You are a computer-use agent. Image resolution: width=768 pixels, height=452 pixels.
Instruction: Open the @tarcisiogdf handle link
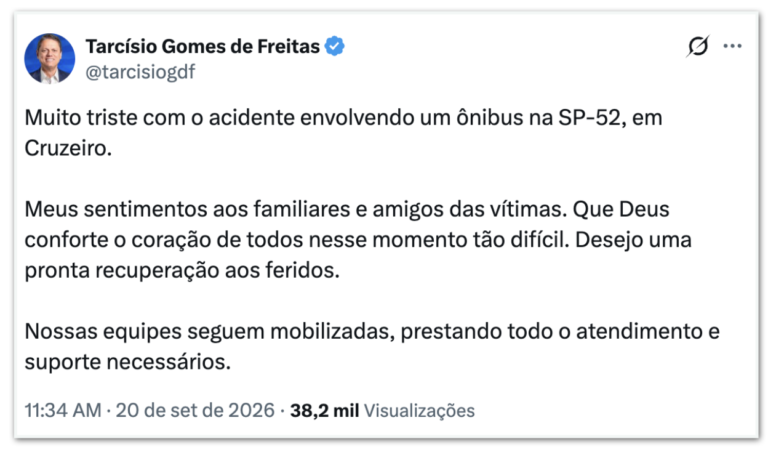[140, 72]
